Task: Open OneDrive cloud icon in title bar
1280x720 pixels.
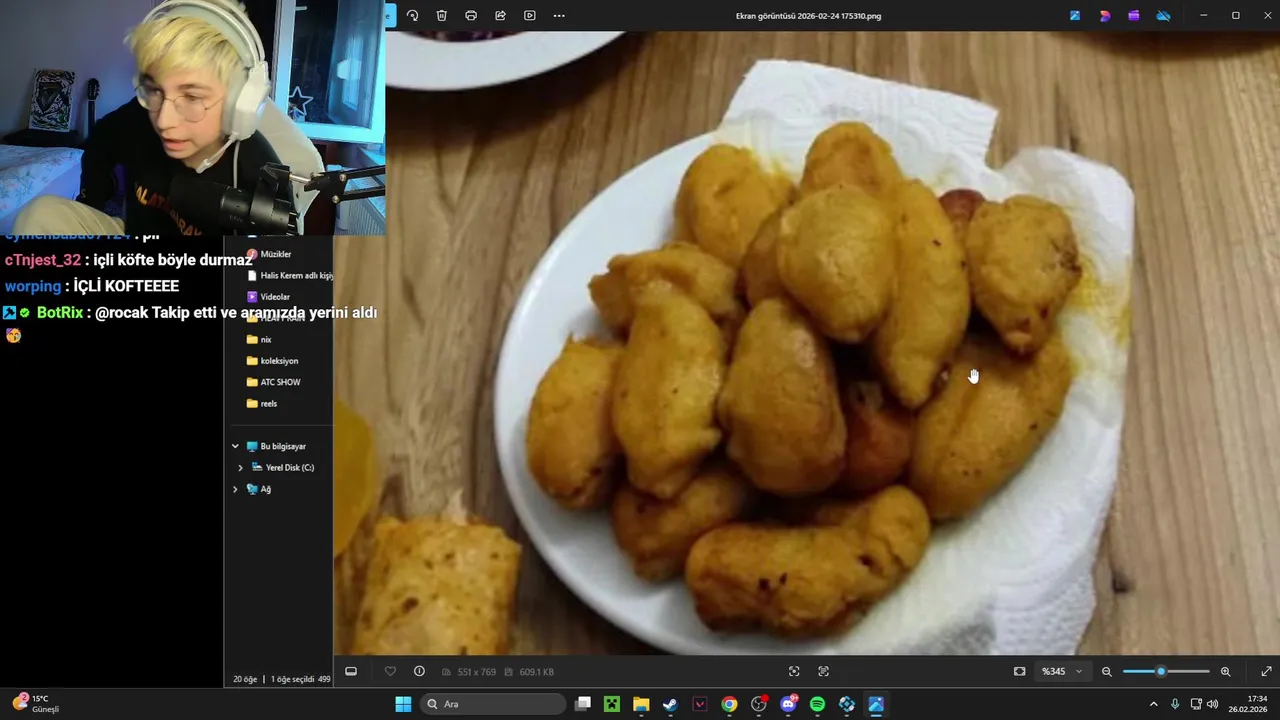Action: coord(1163,15)
